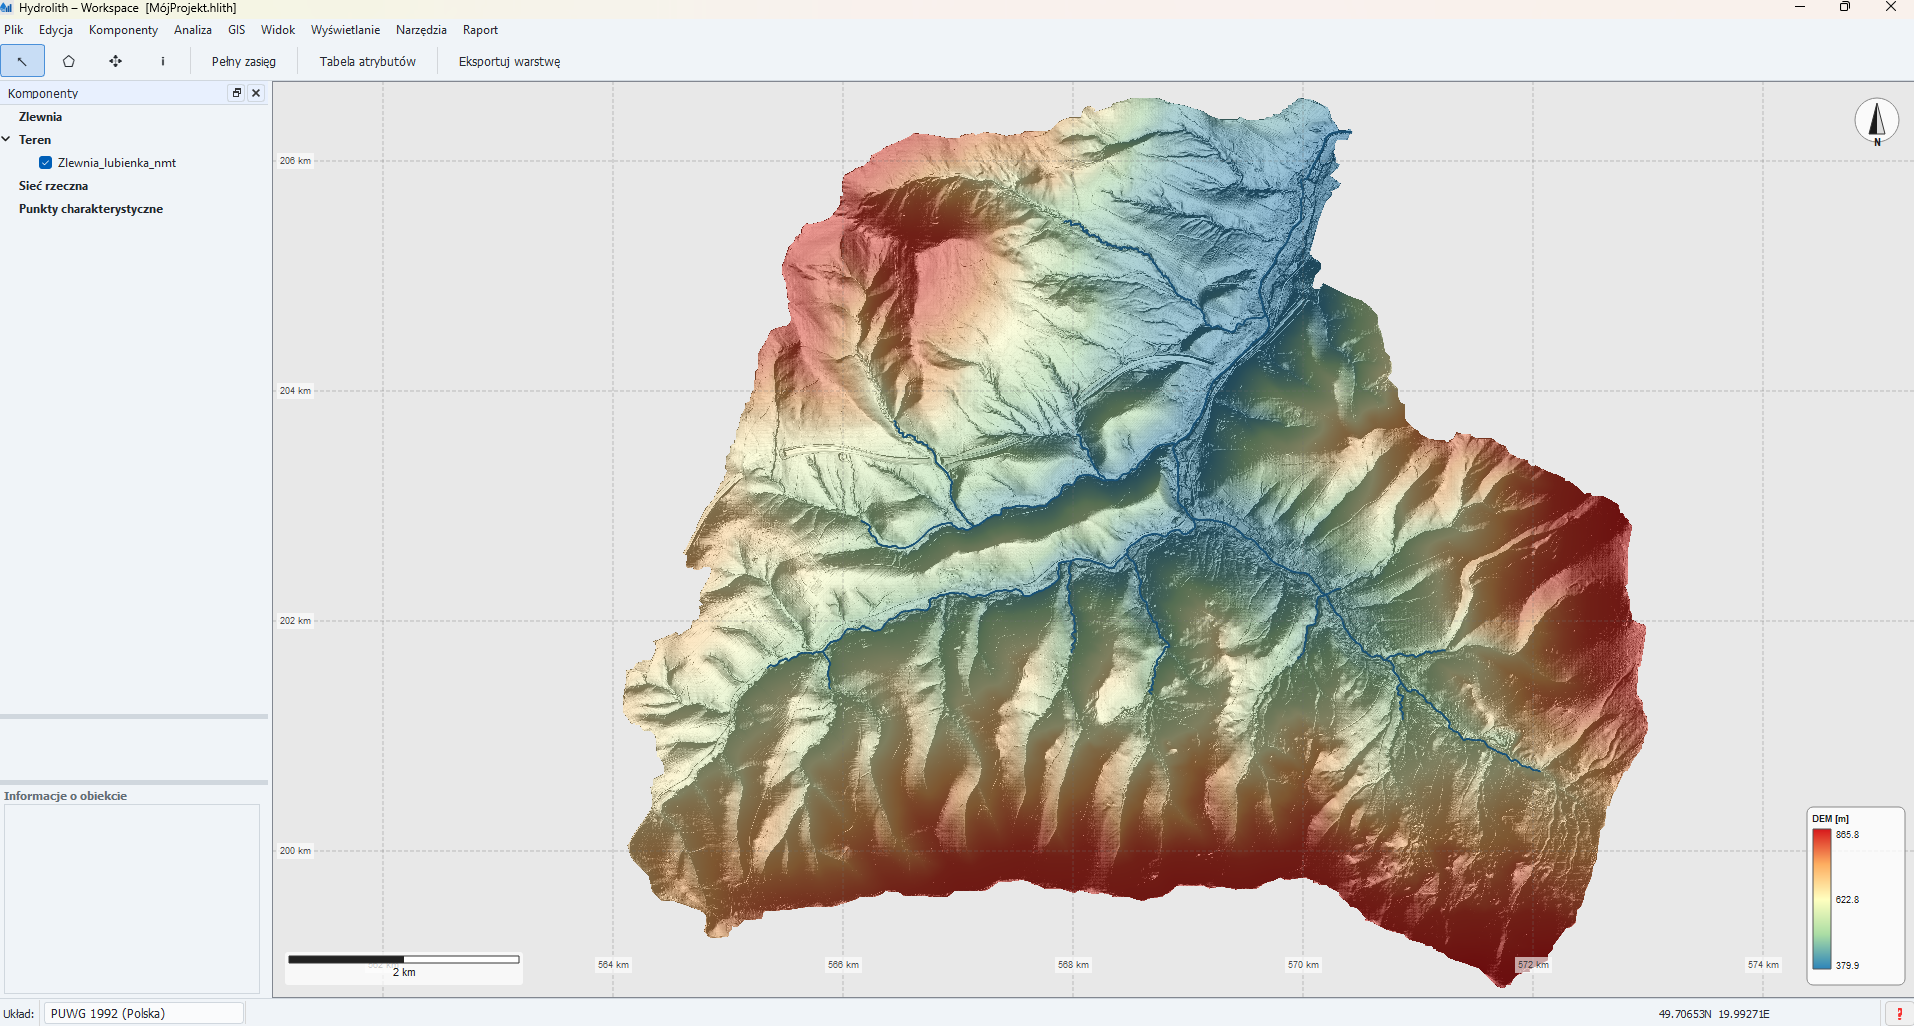Select the polygon drawing tool

tap(69, 61)
